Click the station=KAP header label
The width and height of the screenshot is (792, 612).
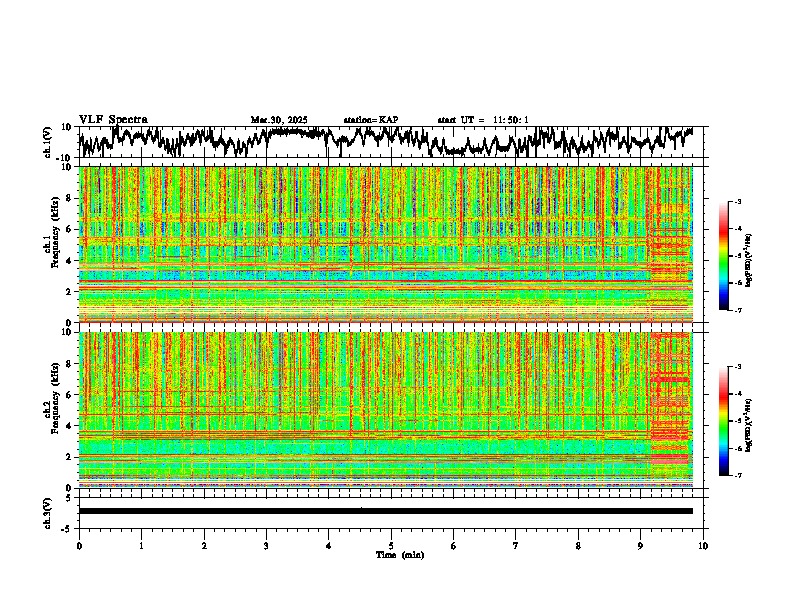pyautogui.click(x=371, y=120)
